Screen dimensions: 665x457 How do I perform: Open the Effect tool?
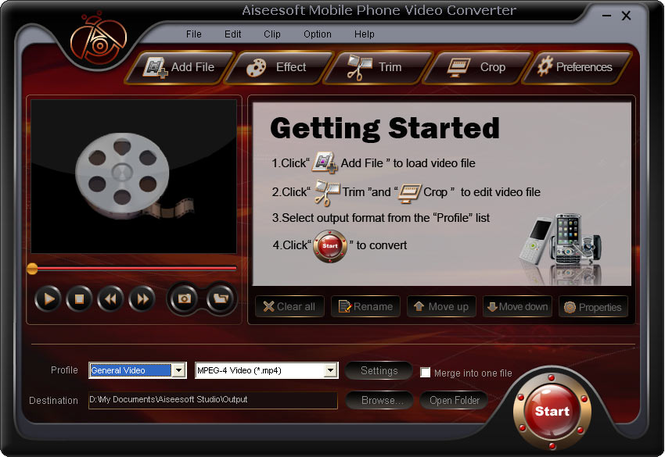(279, 67)
